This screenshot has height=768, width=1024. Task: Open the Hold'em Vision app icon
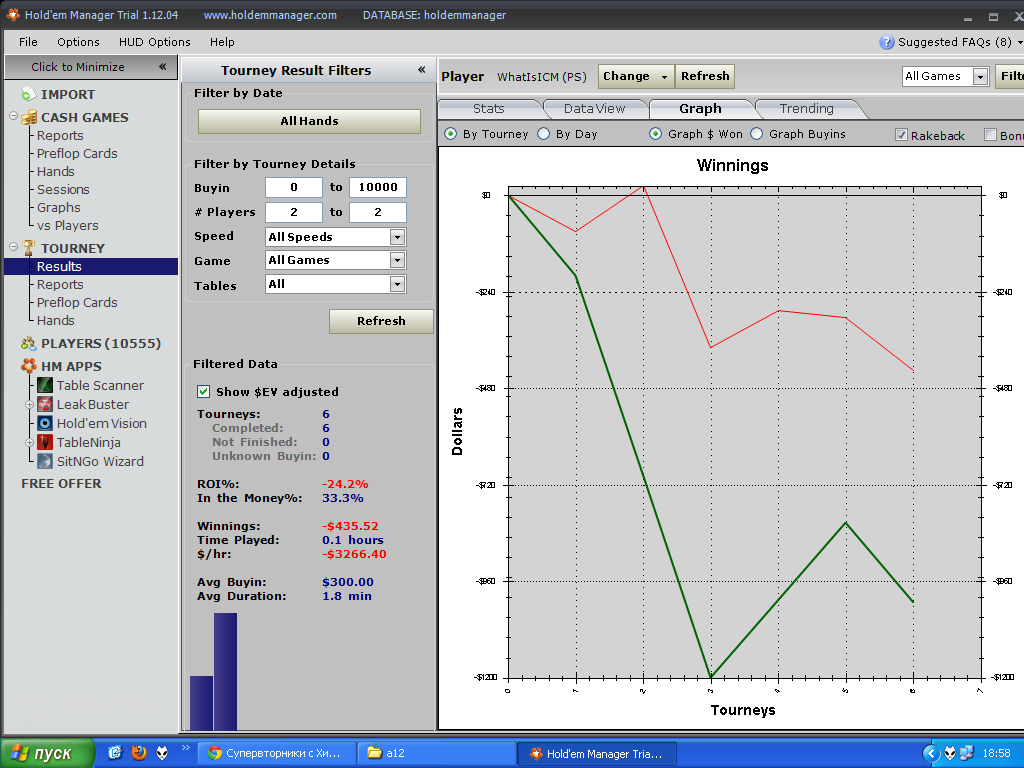(x=45, y=423)
